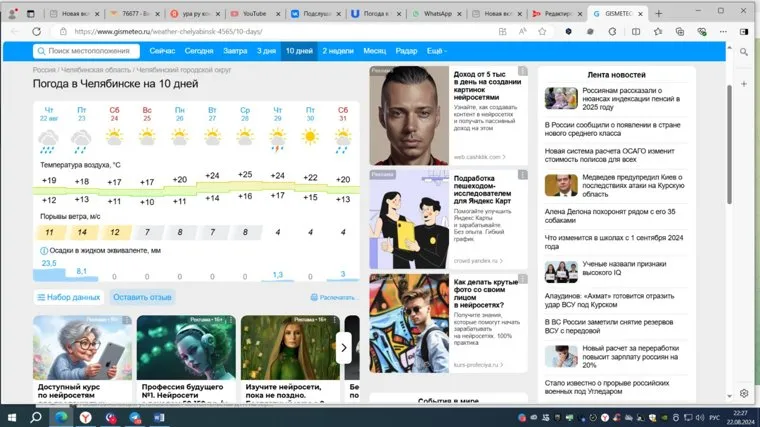The width and height of the screenshot is (760, 427).
Task: Select the Месяц forecast tab
Action: click(374, 50)
